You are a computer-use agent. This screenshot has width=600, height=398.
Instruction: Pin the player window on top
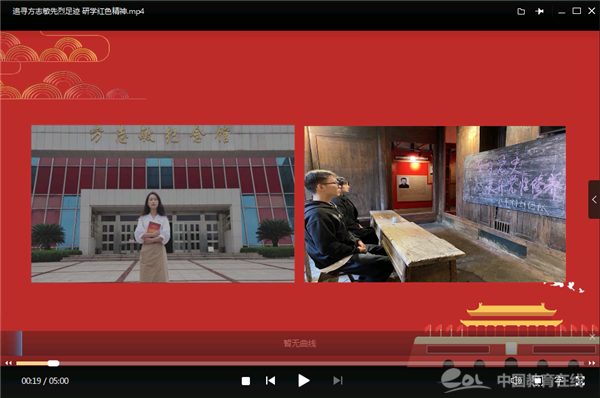540,11
